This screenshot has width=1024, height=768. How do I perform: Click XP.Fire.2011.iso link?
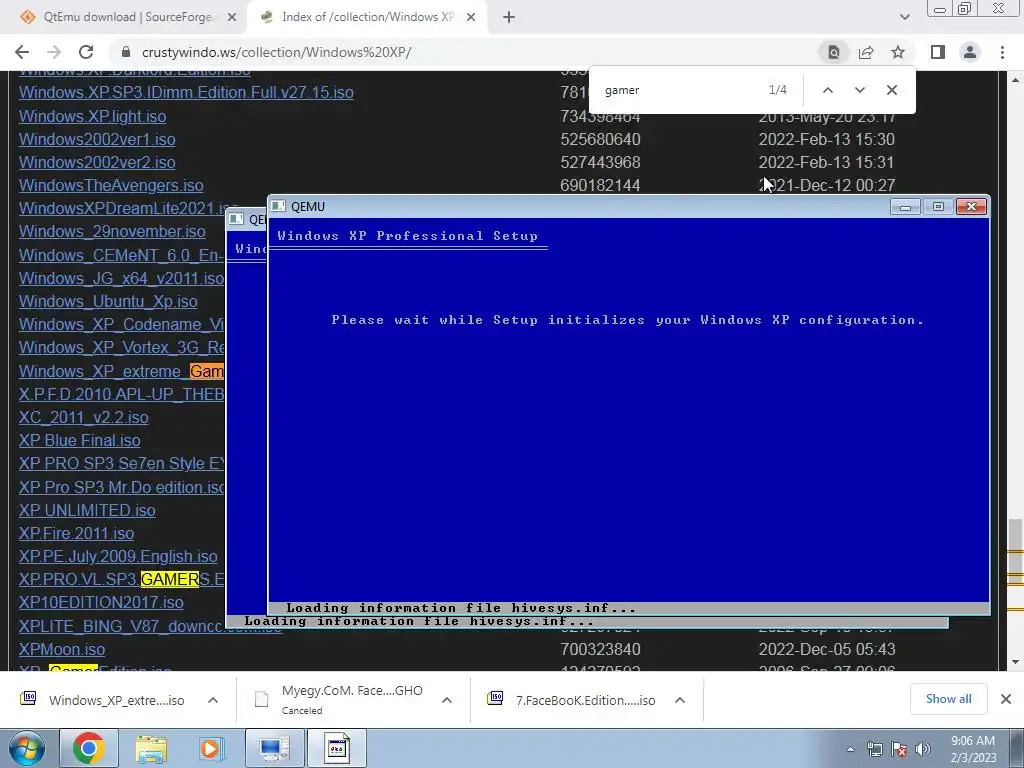pyautogui.click(x=76, y=534)
